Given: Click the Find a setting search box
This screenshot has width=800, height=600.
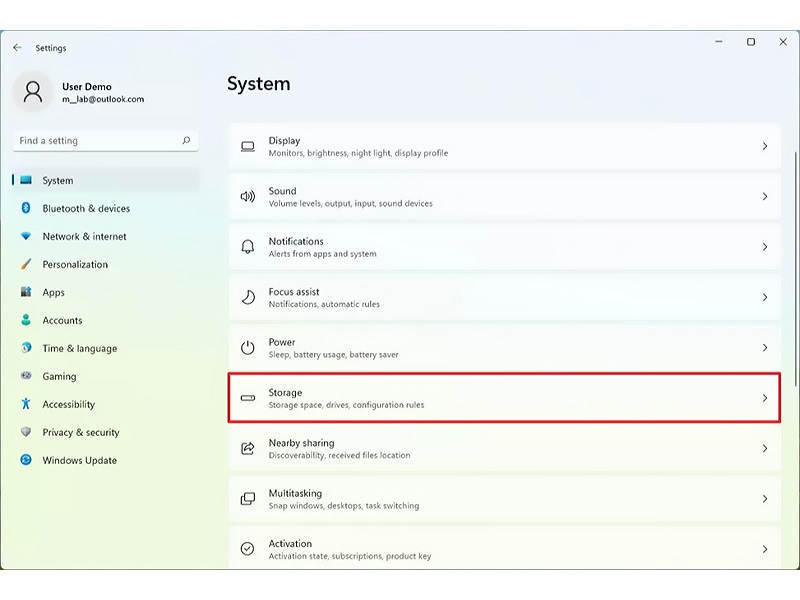Looking at the screenshot, I should point(106,140).
